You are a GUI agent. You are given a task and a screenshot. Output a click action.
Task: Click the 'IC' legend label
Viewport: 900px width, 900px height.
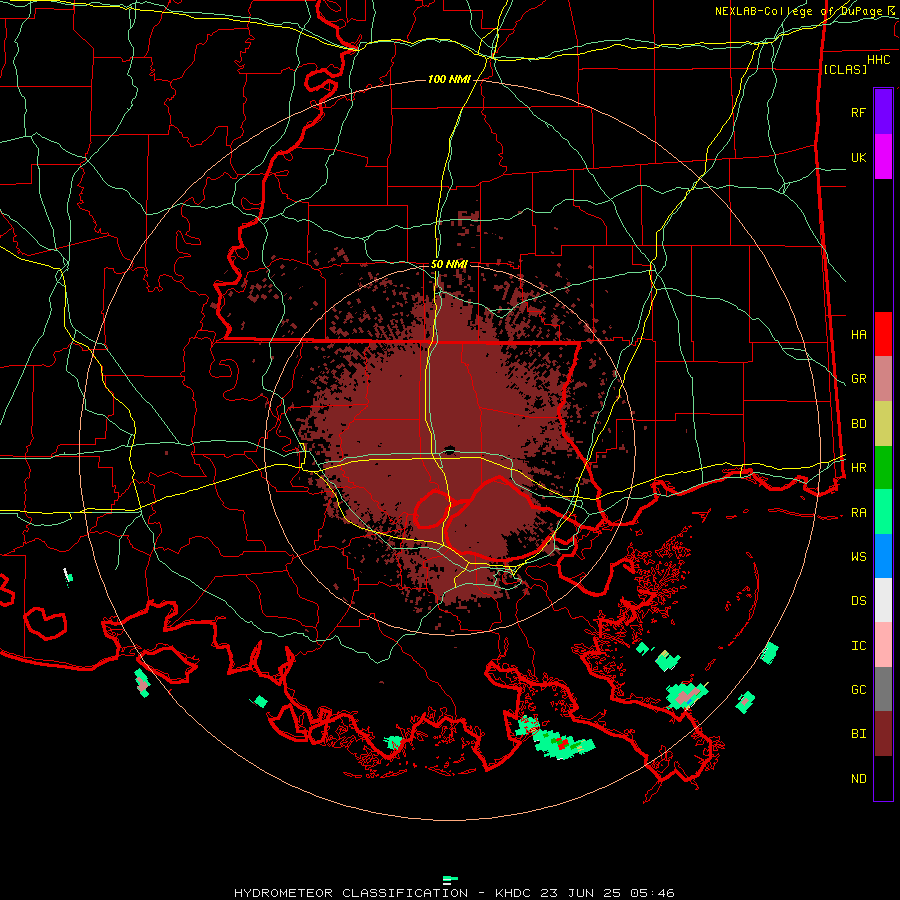pos(858,645)
